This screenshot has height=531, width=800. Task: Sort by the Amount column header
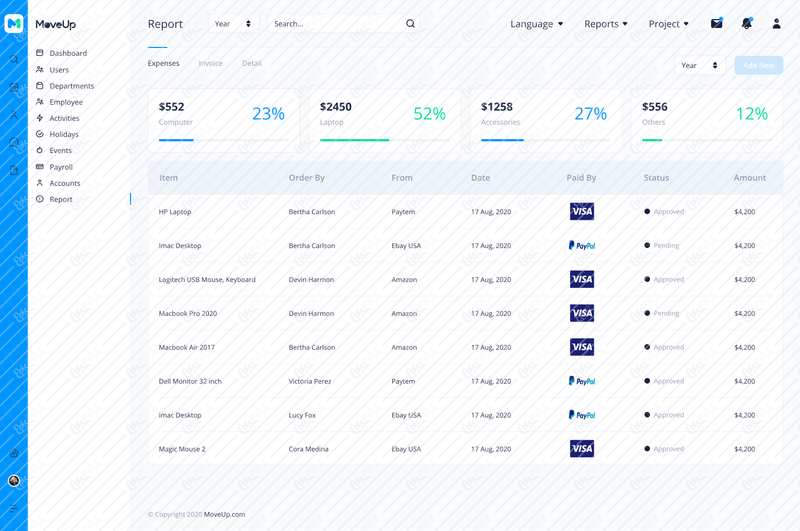749,178
